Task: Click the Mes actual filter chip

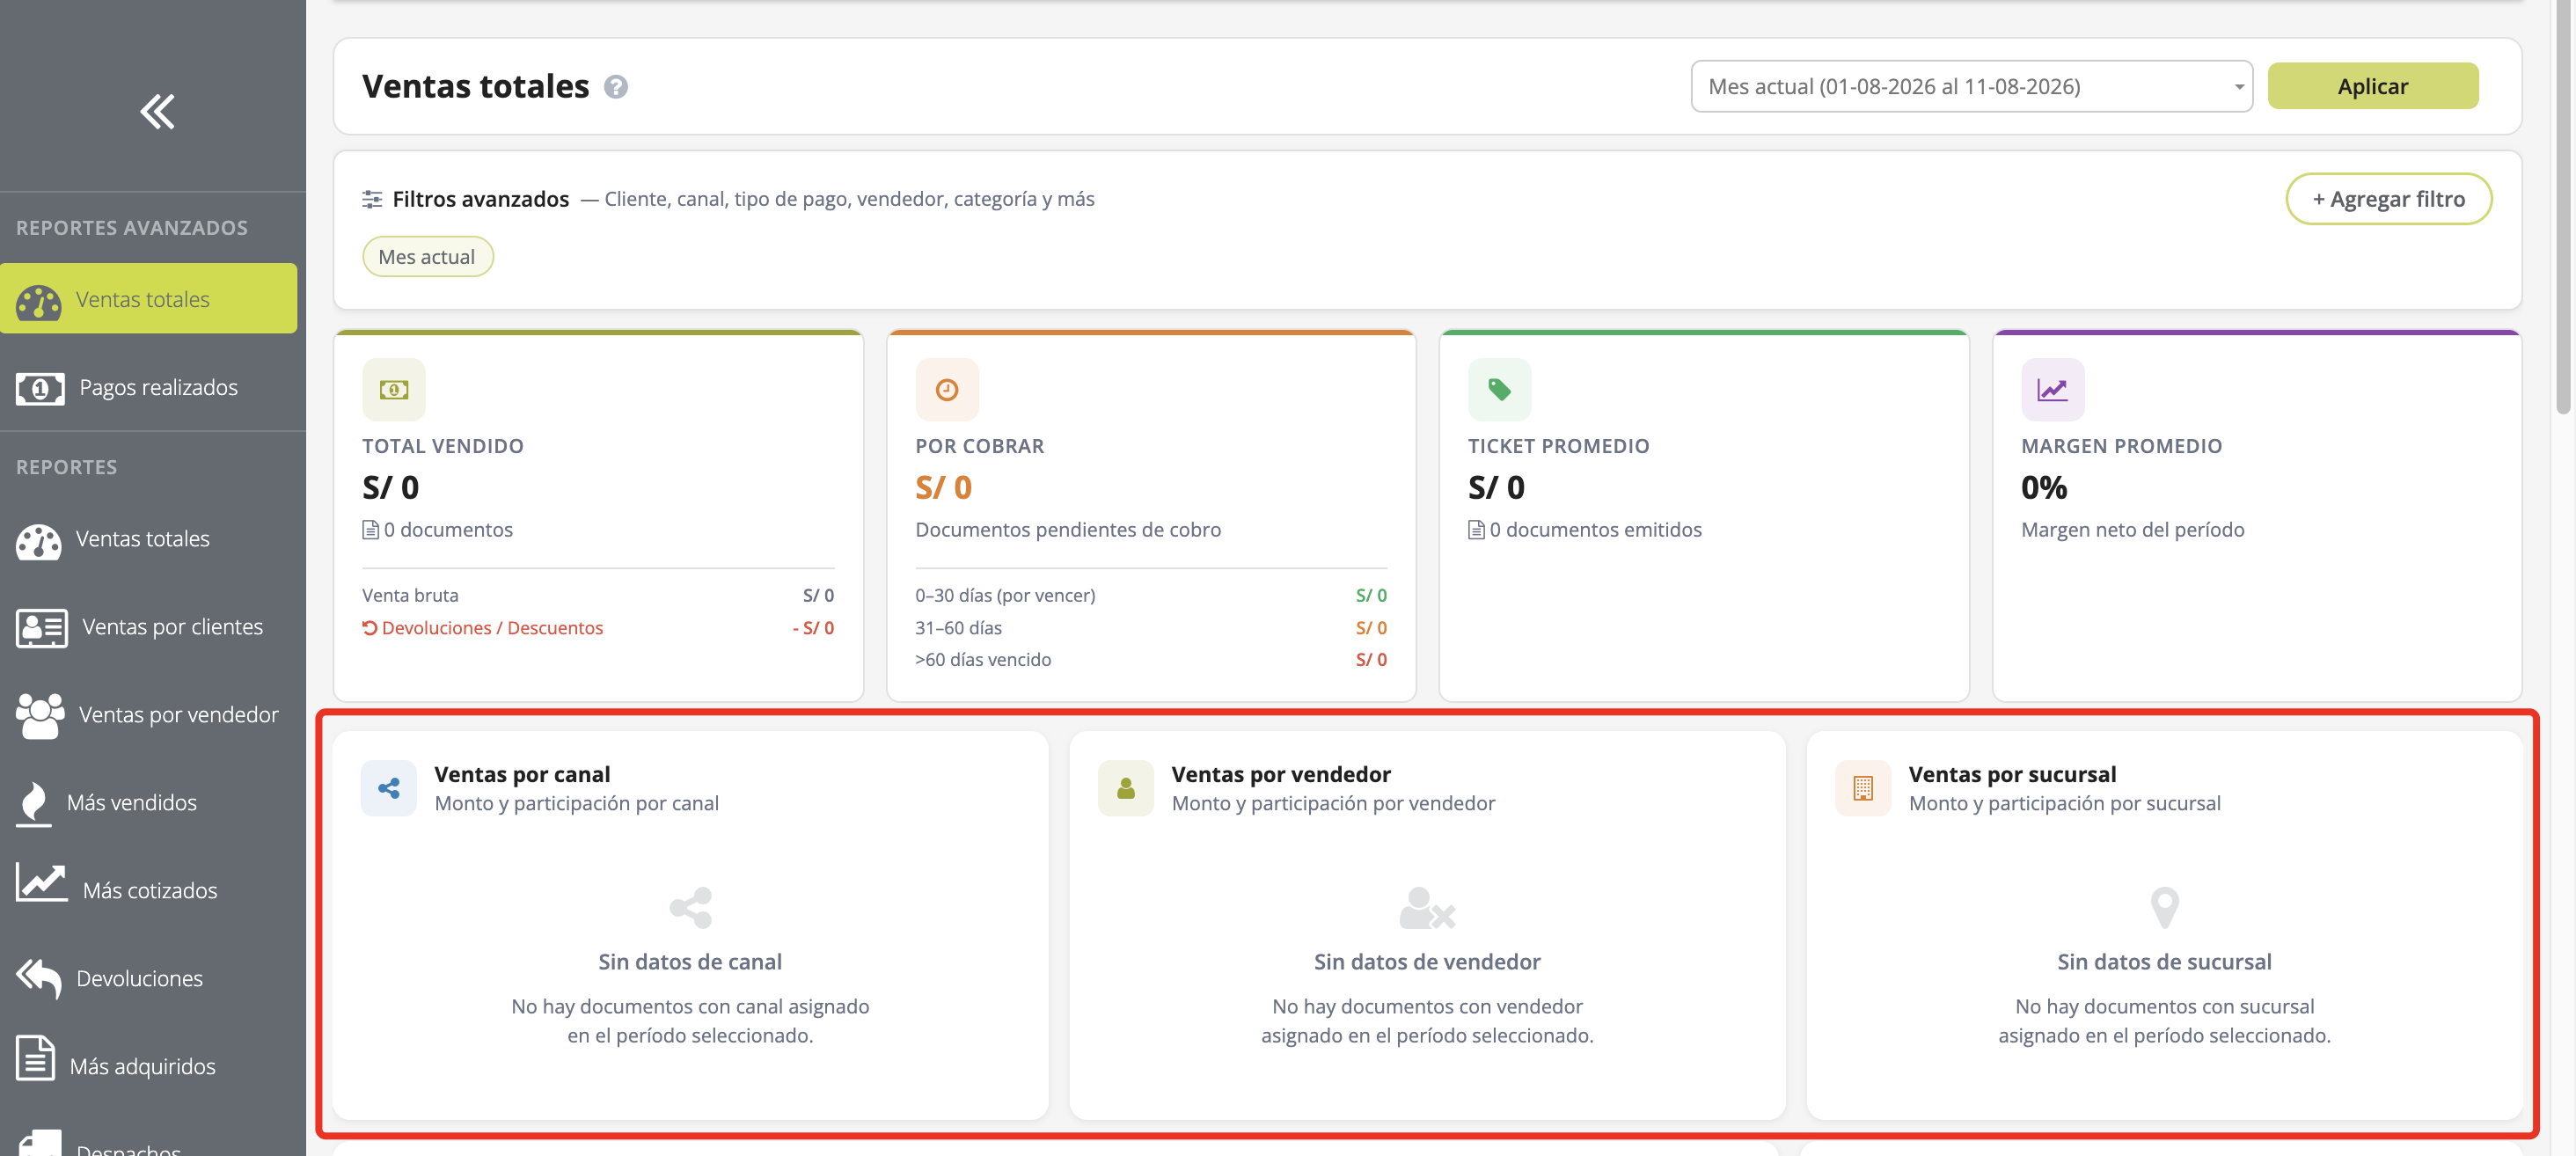Action: (427, 257)
